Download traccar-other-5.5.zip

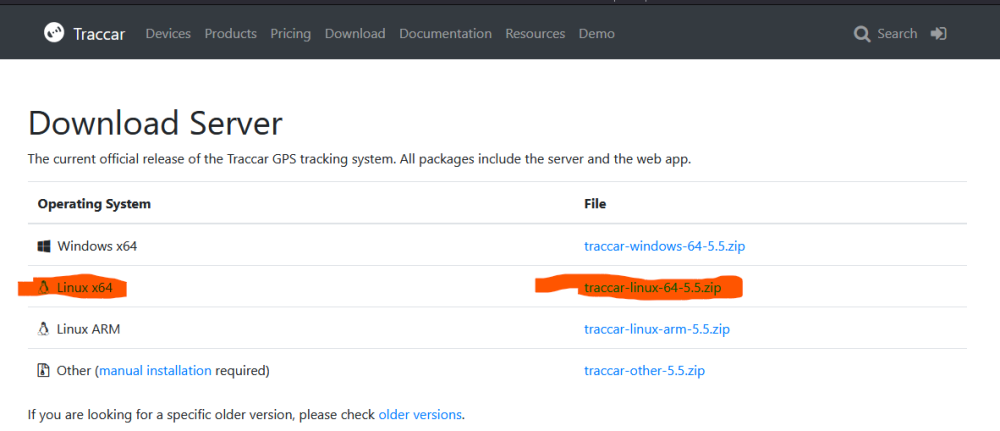644,370
